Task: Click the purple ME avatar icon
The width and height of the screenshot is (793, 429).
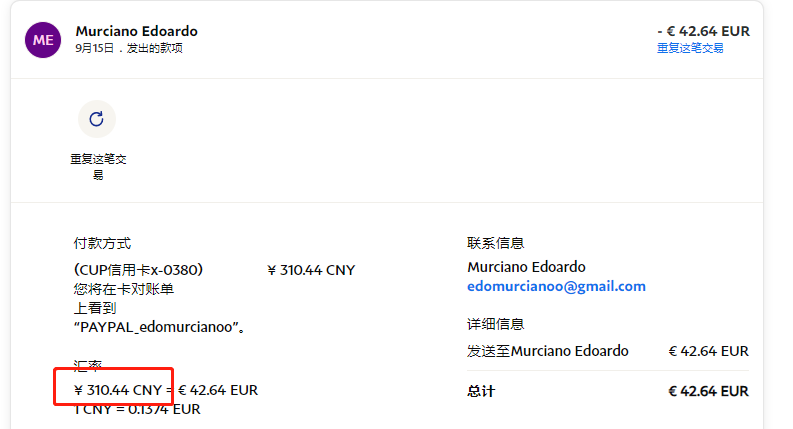Action: pyautogui.click(x=43, y=39)
